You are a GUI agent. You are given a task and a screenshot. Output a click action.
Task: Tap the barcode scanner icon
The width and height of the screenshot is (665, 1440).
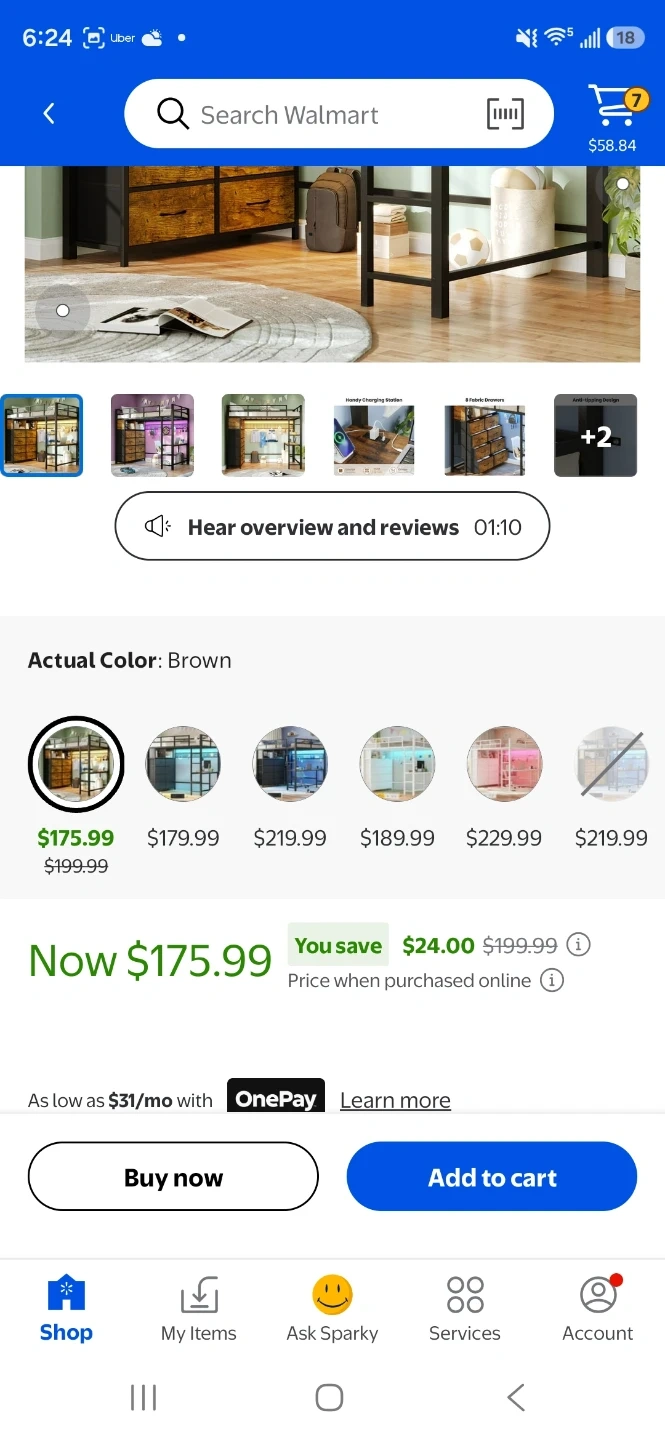coord(505,114)
